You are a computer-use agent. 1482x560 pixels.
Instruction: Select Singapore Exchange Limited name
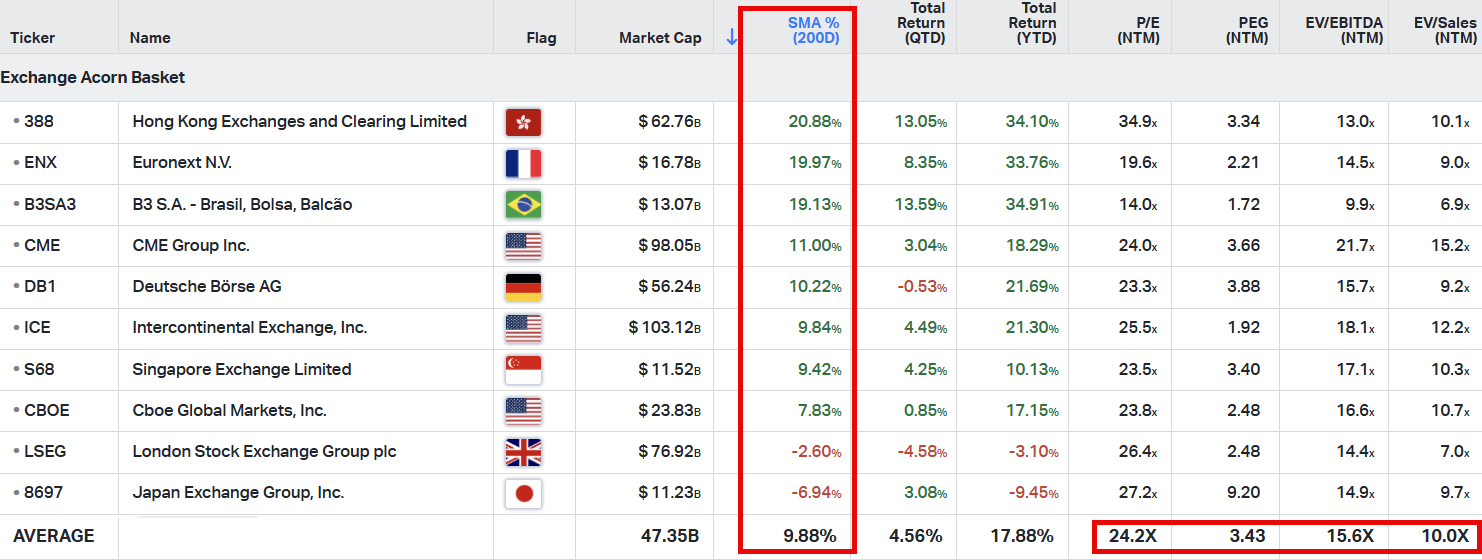(x=242, y=369)
